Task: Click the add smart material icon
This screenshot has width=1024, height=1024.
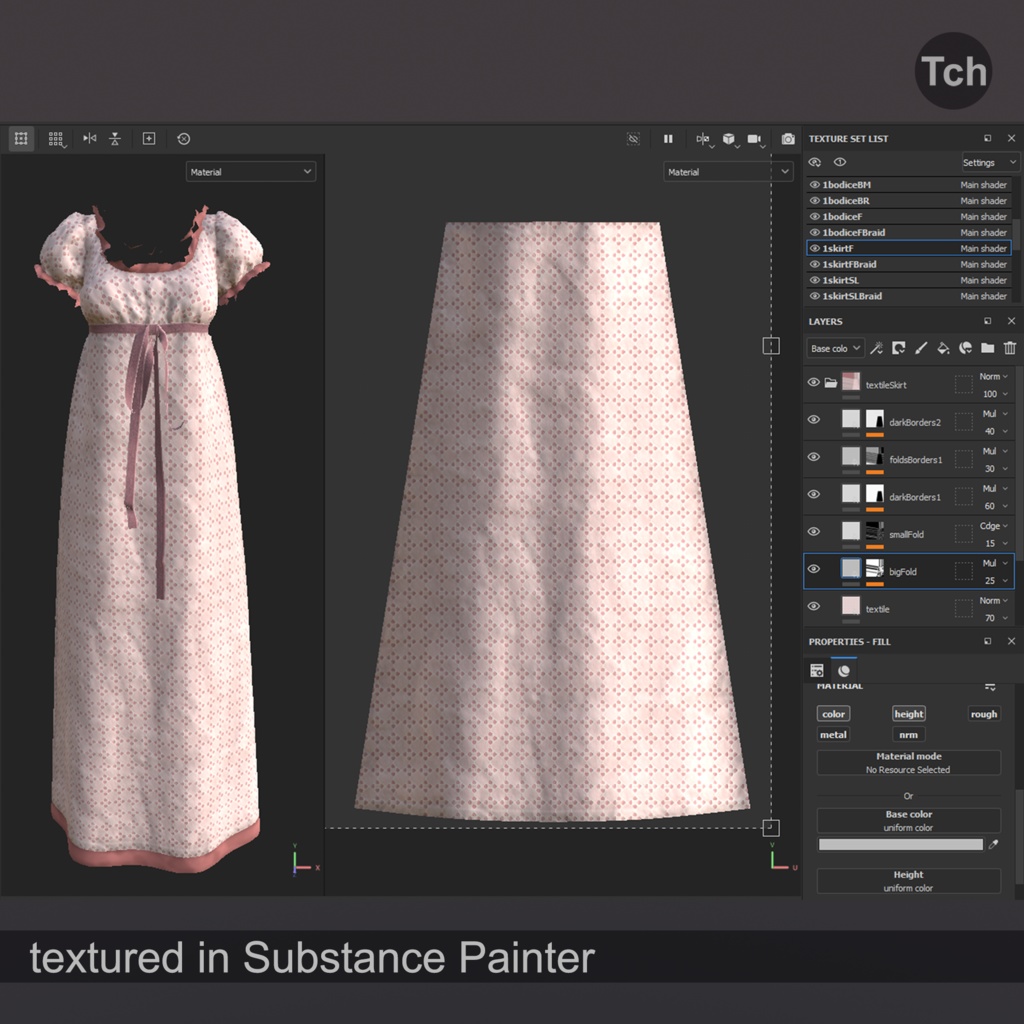Action: (x=966, y=348)
